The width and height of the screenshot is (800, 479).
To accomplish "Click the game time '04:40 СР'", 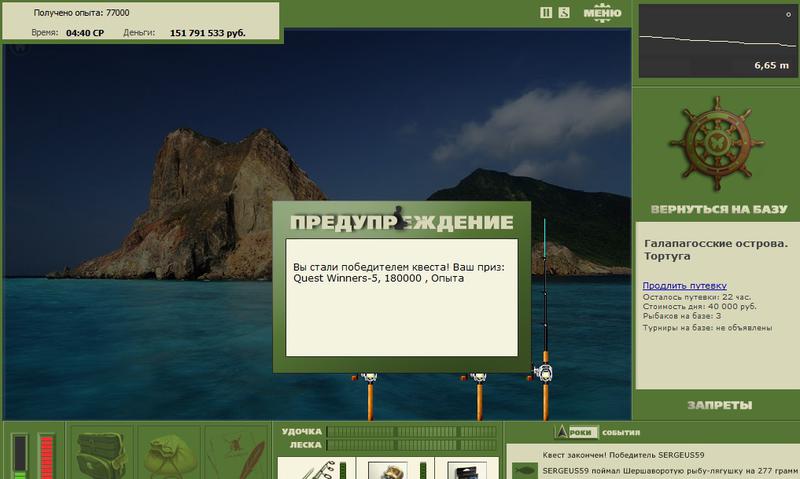I will point(85,33).
